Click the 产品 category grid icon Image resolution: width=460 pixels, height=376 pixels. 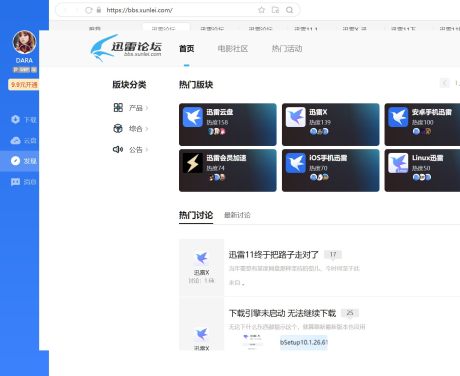(x=118, y=108)
